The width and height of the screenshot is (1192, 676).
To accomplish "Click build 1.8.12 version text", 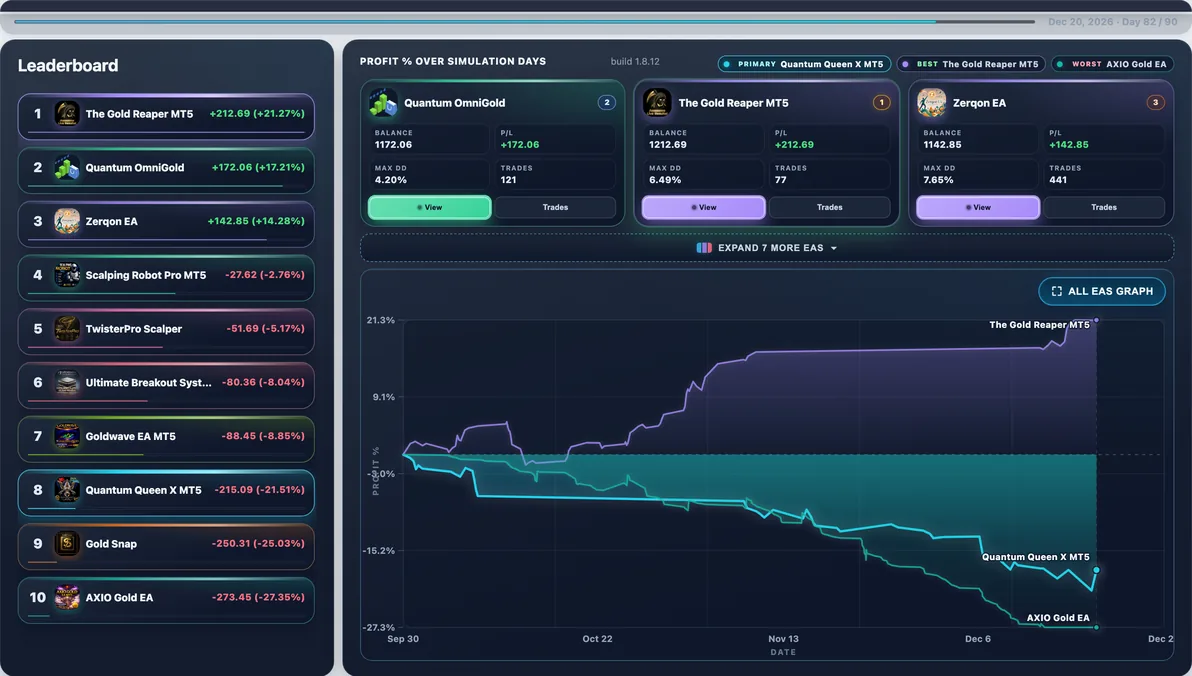I will [635, 62].
